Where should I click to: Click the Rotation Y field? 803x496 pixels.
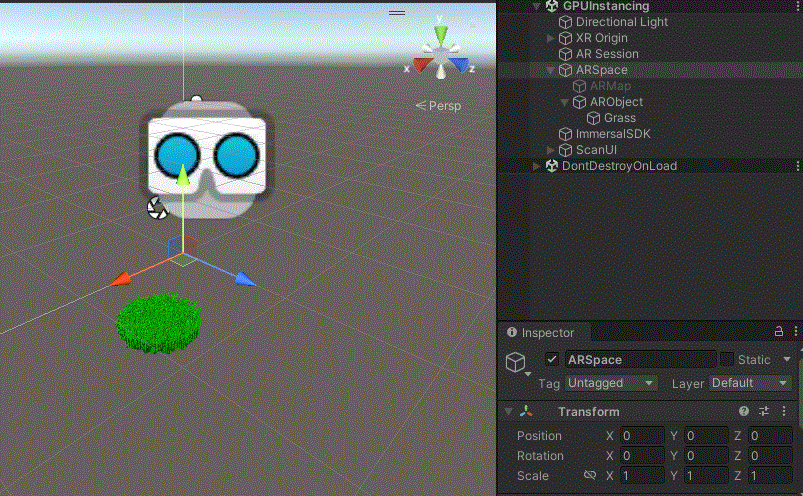(706, 456)
